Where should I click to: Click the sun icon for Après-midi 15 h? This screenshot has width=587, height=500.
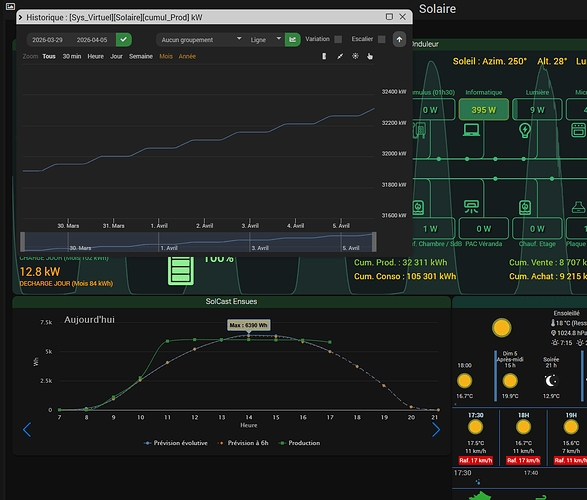(x=510, y=381)
